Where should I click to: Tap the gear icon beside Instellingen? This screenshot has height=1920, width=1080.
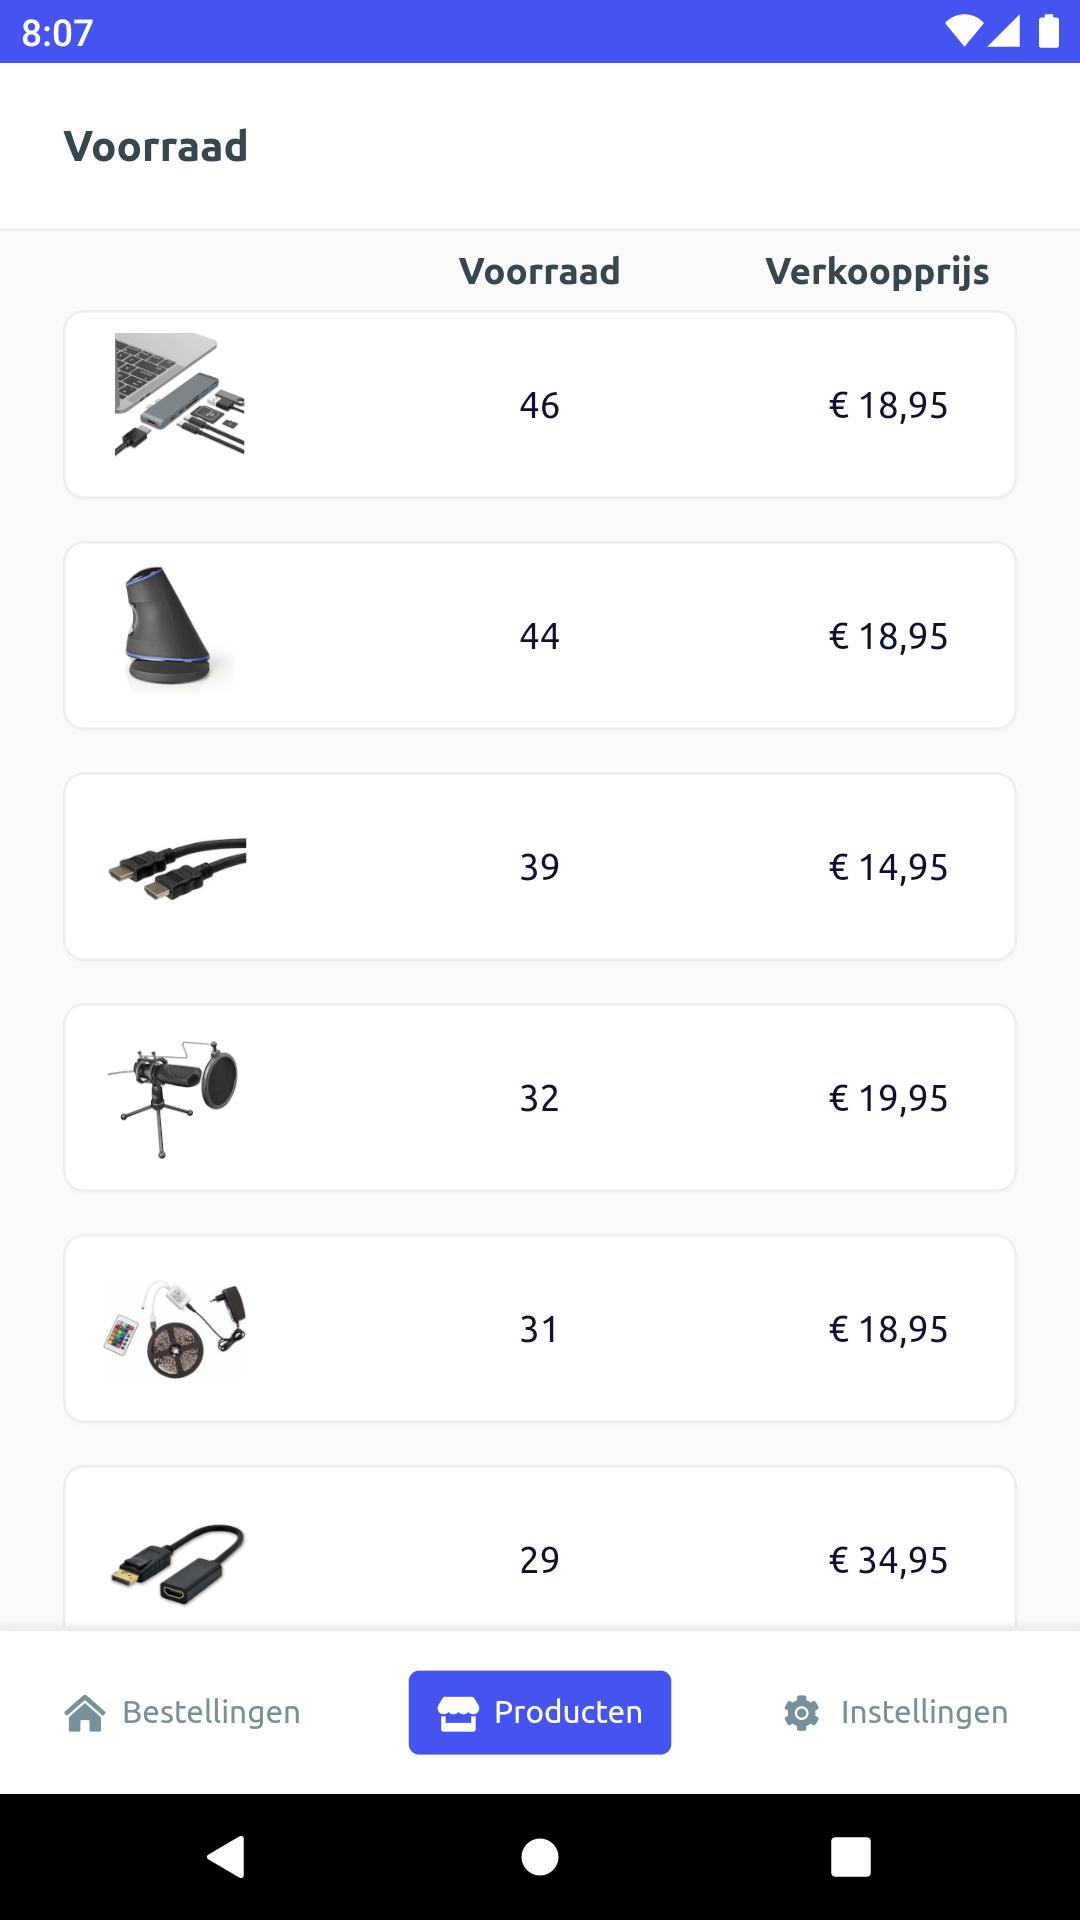[x=802, y=1713]
